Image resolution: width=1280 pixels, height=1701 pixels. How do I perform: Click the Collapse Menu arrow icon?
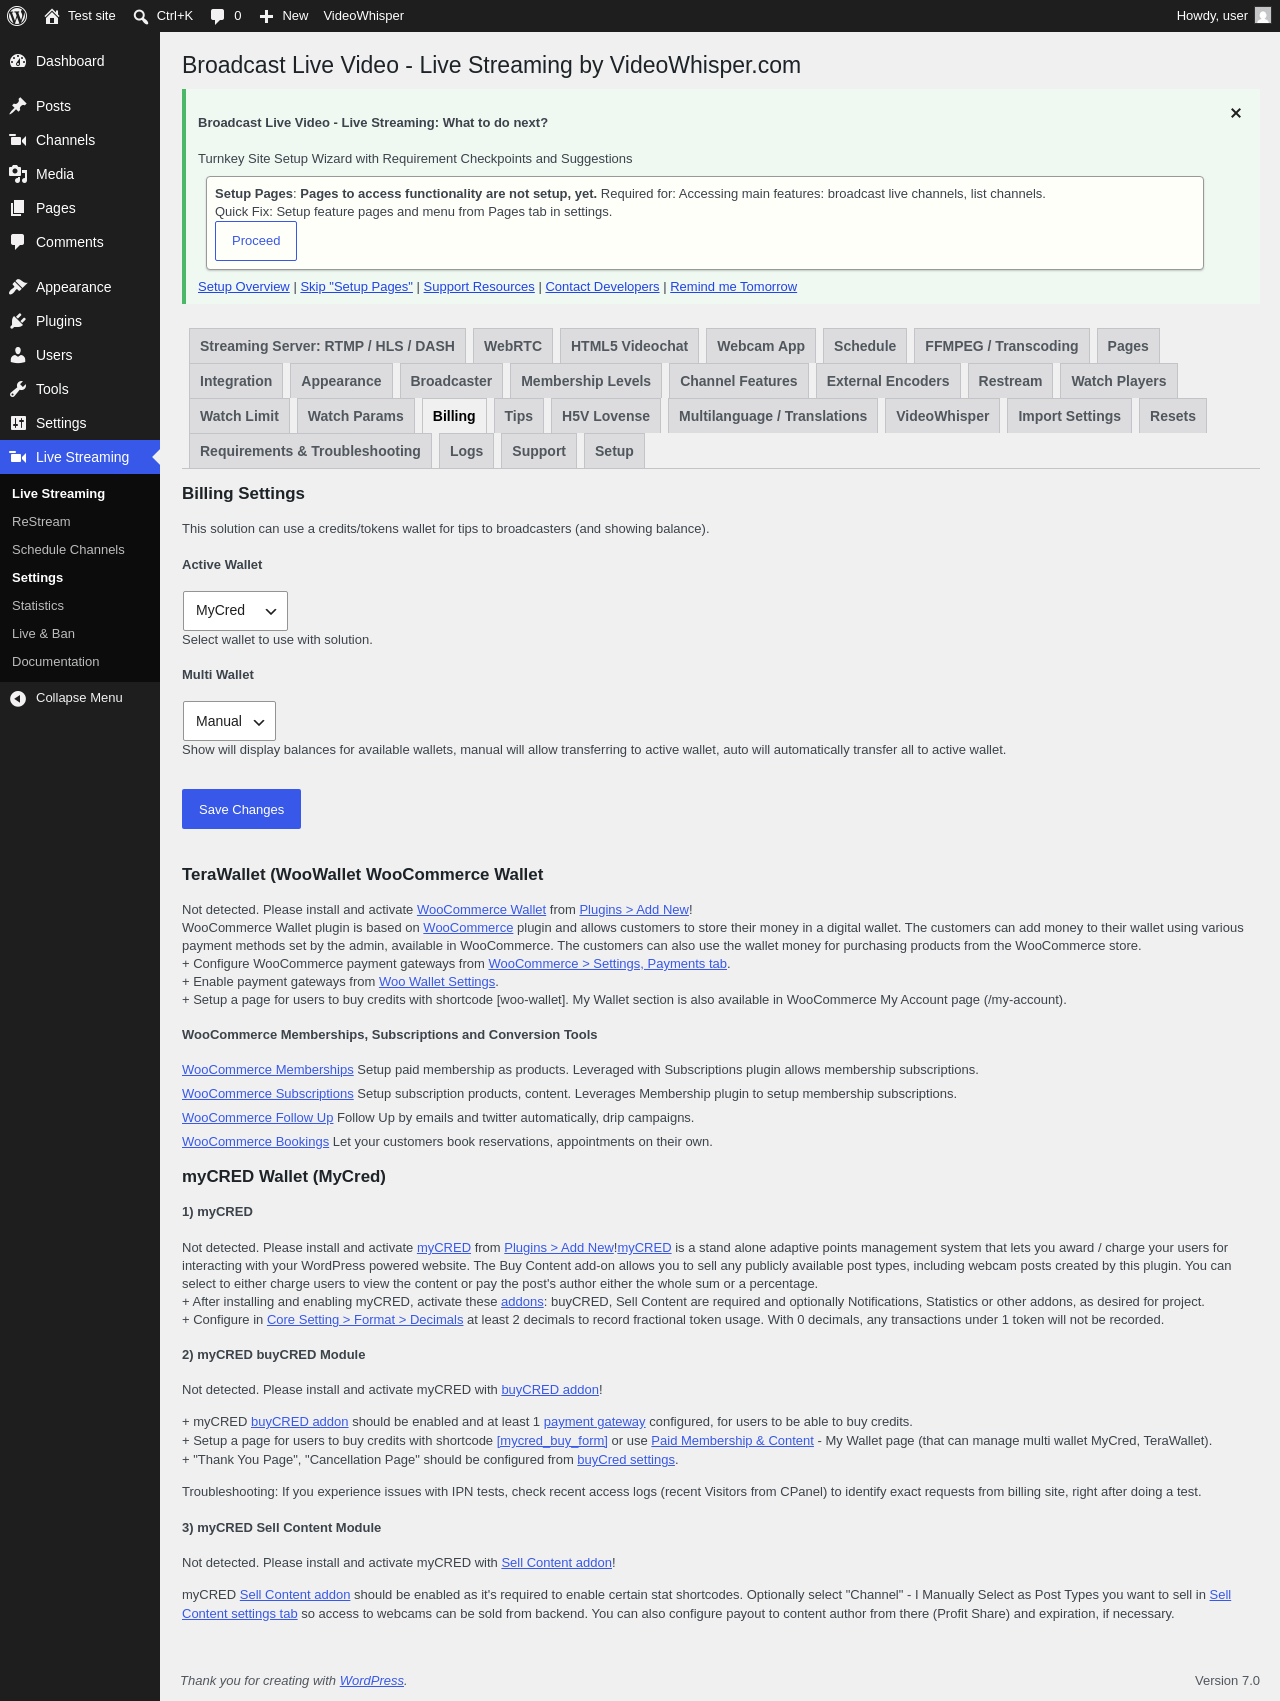(x=18, y=698)
